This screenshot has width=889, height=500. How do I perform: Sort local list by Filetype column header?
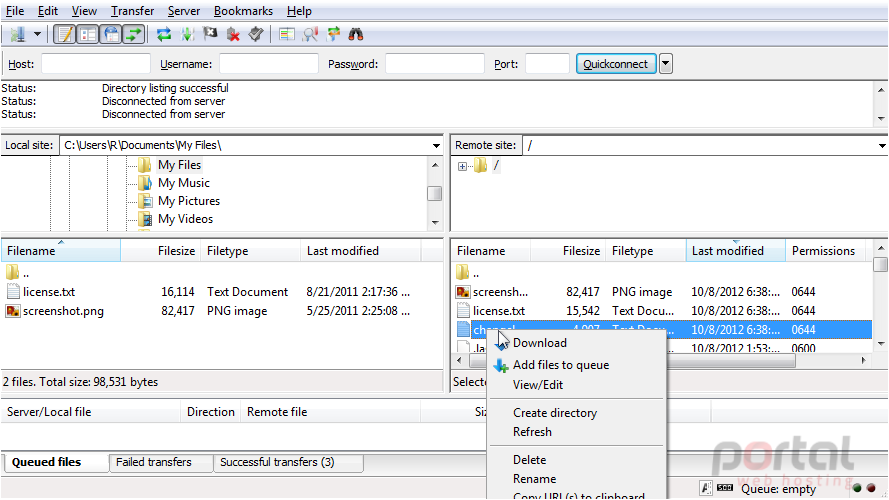(x=250, y=251)
